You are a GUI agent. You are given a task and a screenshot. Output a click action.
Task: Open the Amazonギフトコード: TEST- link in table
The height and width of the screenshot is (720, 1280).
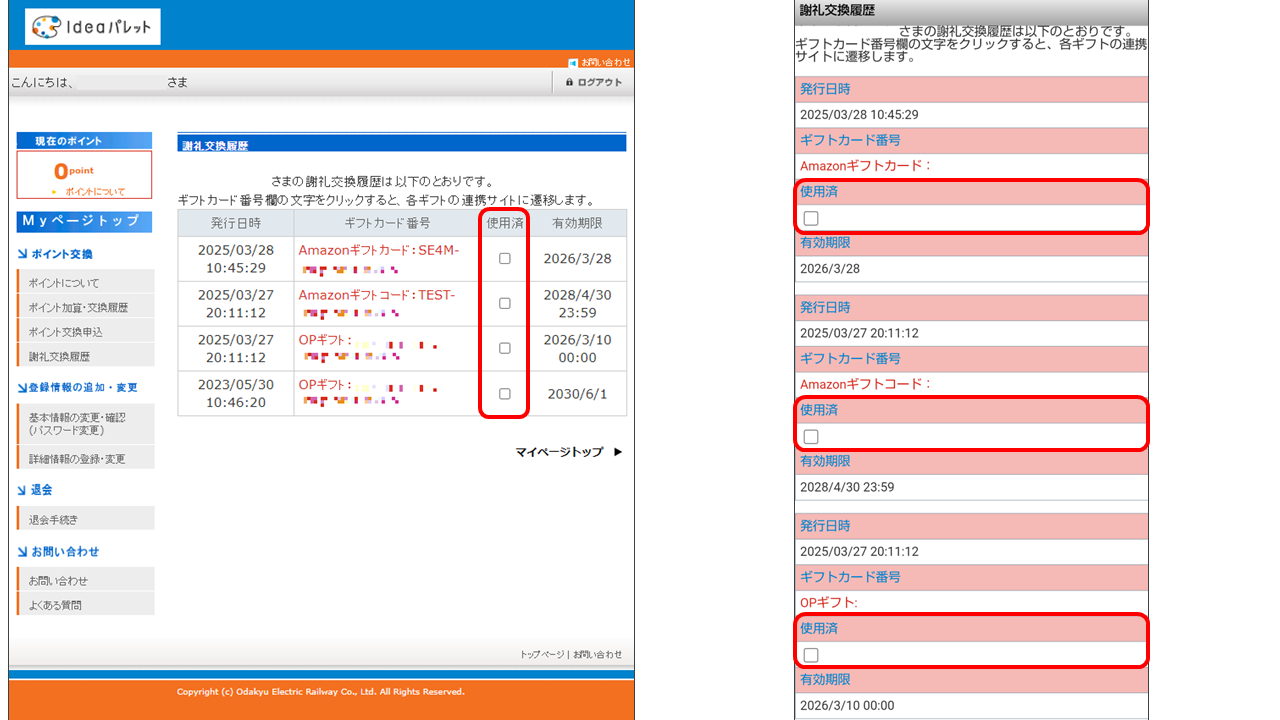coord(376,295)
